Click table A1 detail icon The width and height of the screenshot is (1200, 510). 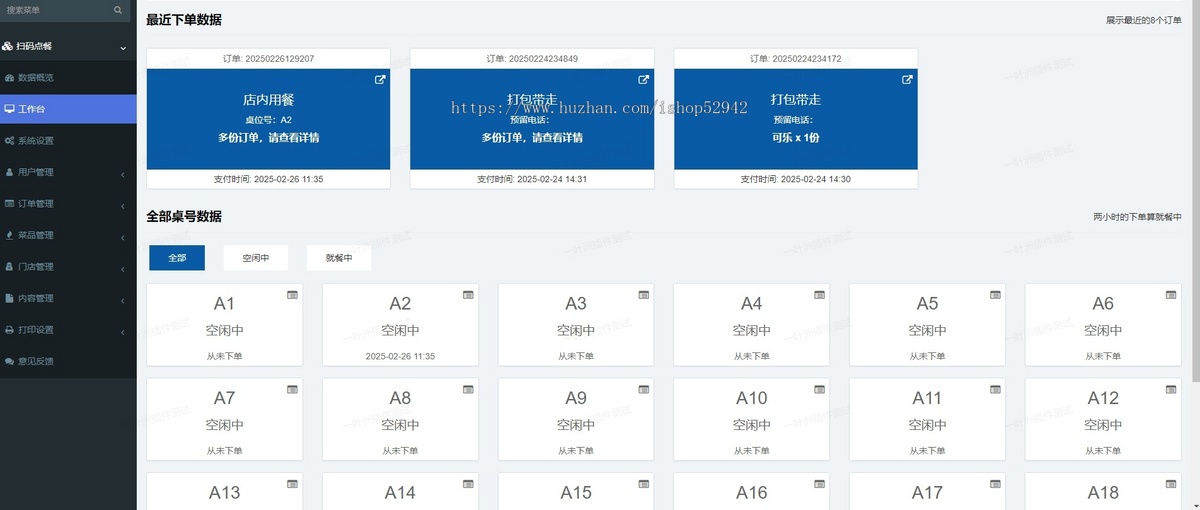click(x=292, y=294)
